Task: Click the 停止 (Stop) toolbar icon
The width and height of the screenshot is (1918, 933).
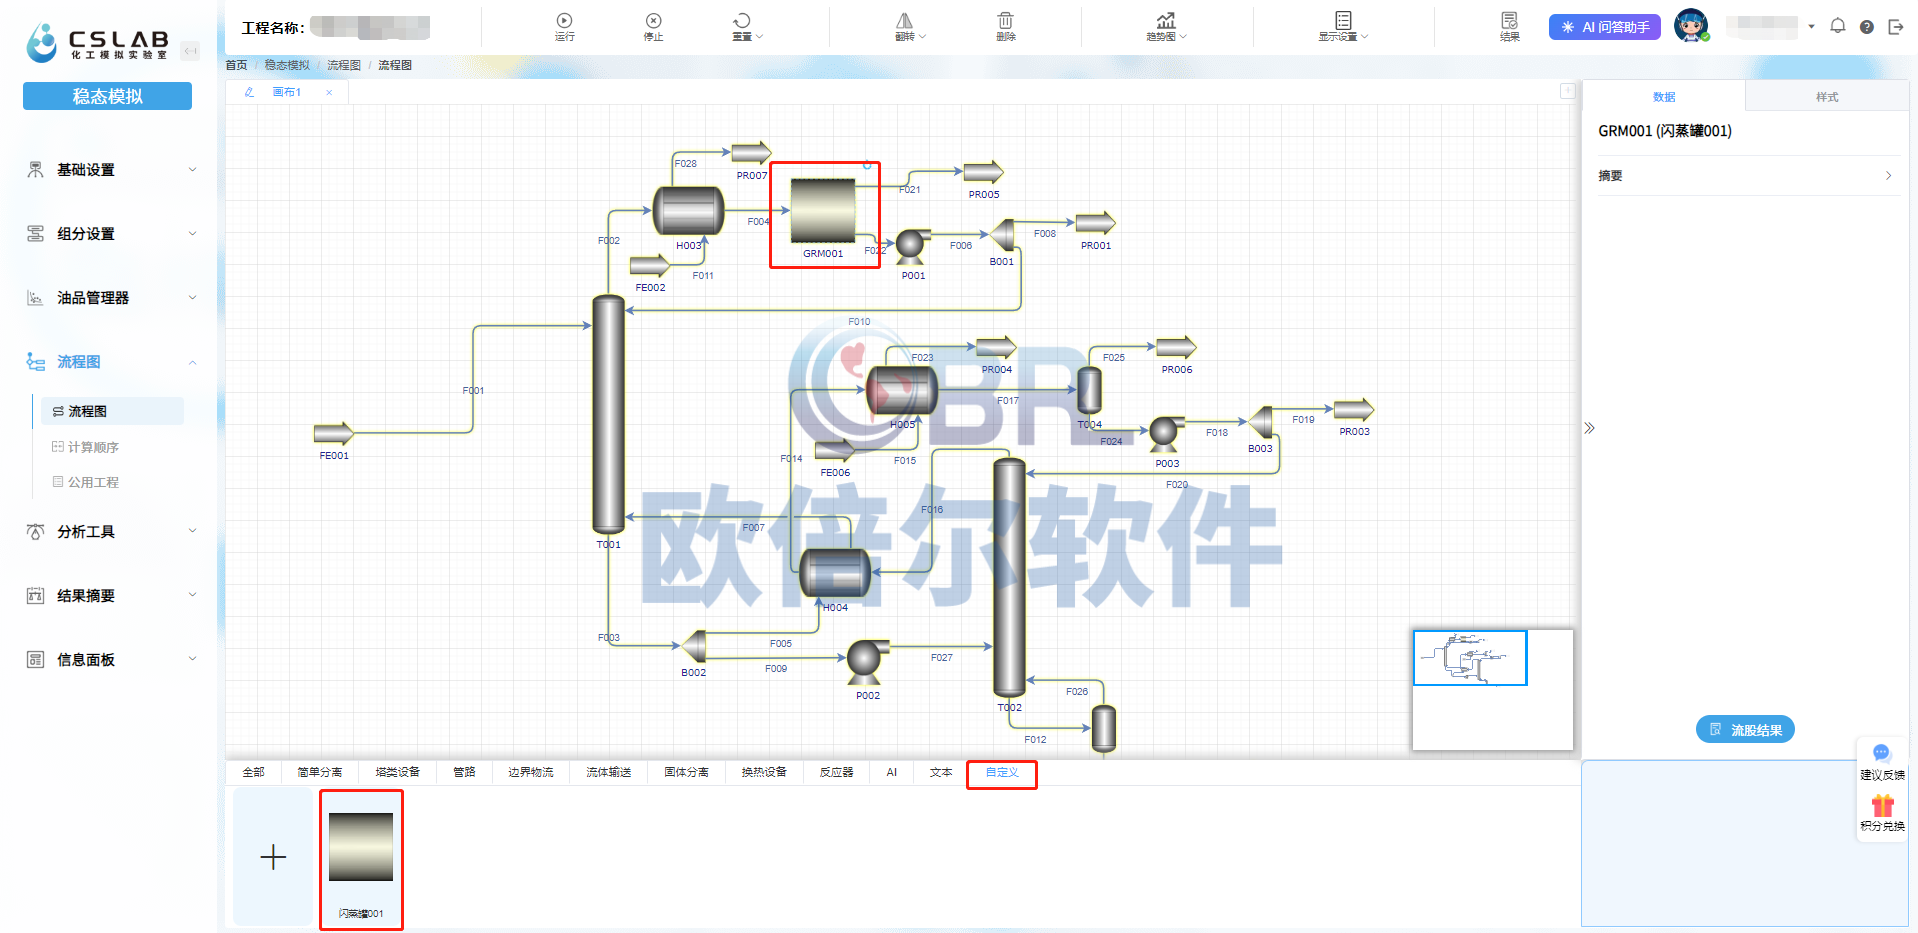Action: 653,26
